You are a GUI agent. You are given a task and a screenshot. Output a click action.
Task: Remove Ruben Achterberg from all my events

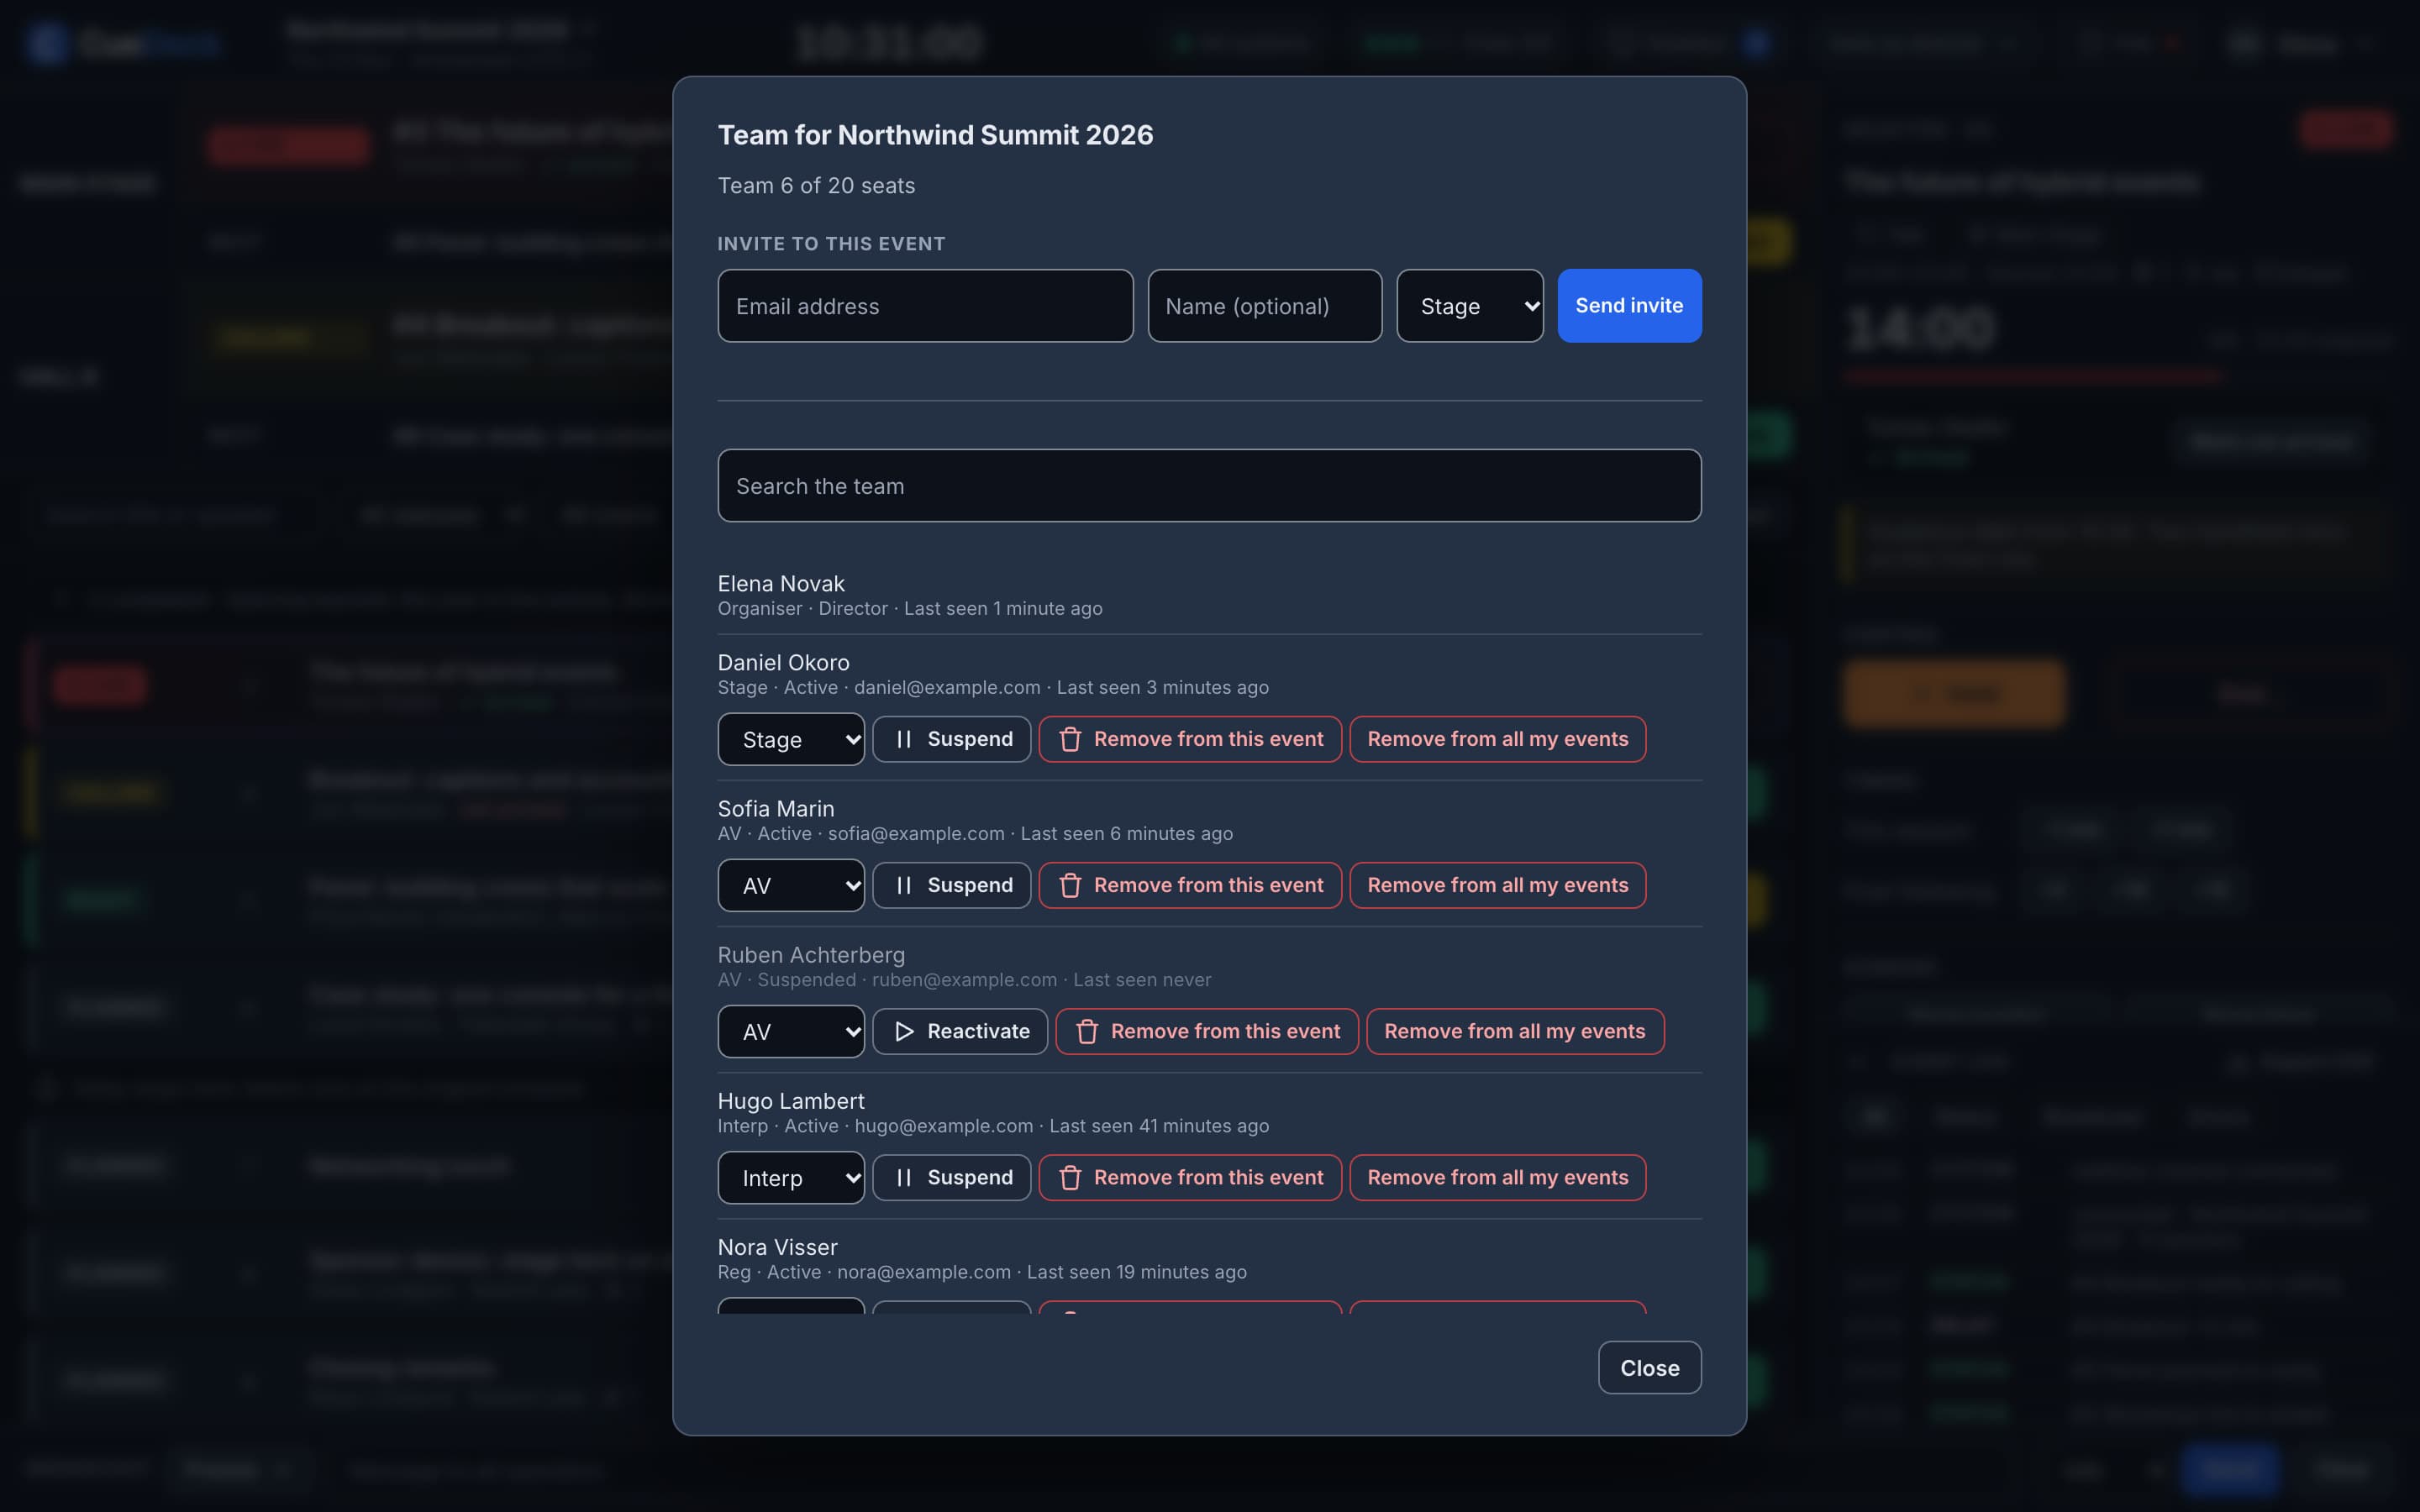1514,1031
